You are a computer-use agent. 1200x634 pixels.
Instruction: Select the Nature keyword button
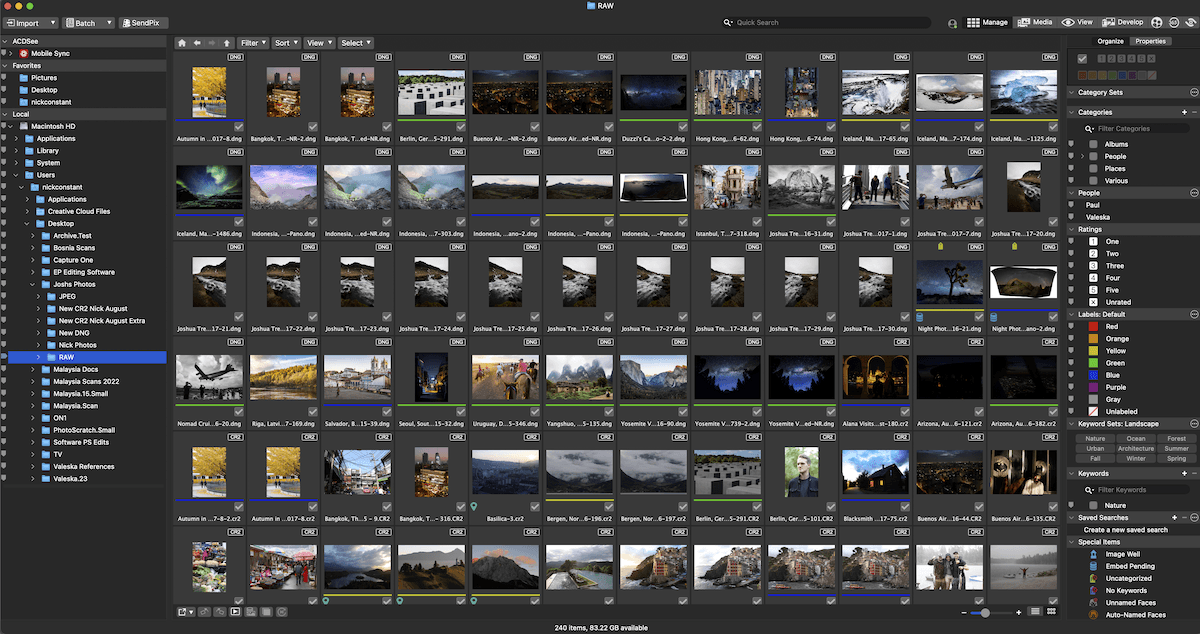[1094, 438]
